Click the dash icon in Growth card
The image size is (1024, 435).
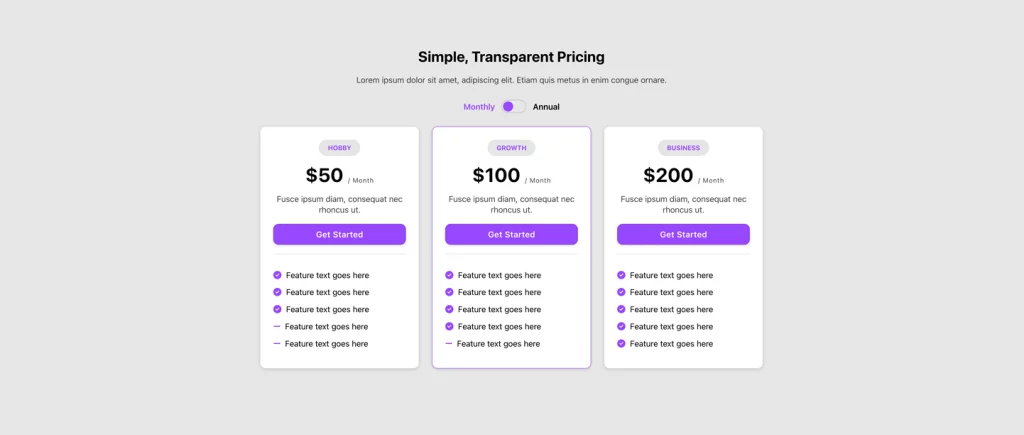click(x=449, y=343)
